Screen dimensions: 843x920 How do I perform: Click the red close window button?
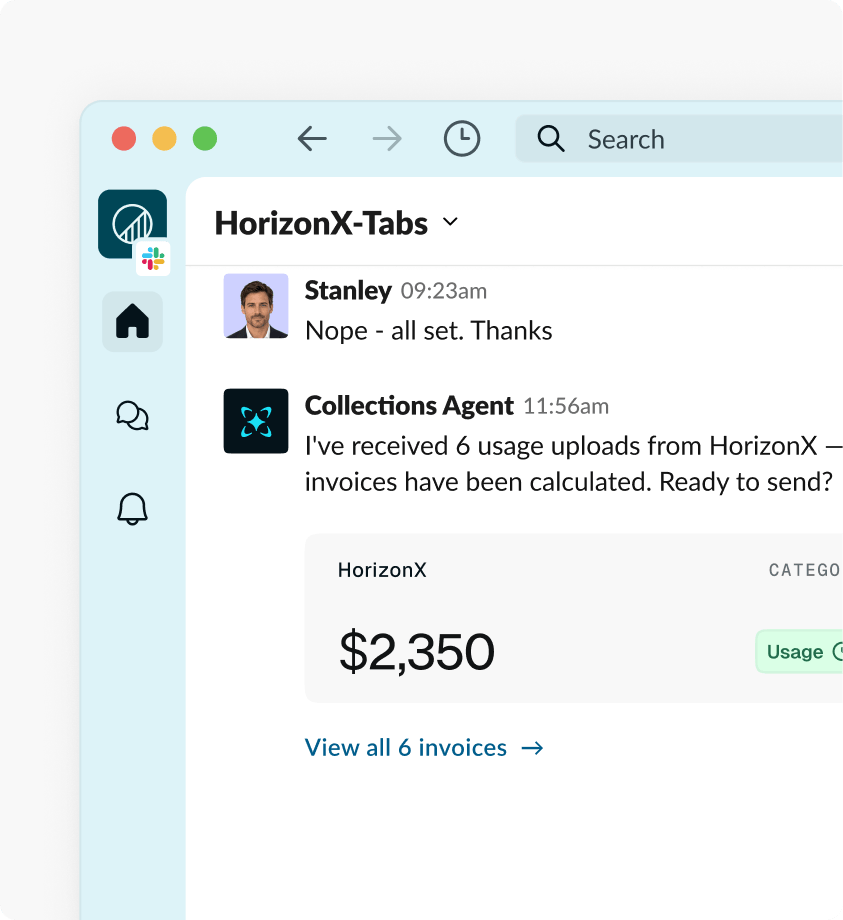click(124, 138)
